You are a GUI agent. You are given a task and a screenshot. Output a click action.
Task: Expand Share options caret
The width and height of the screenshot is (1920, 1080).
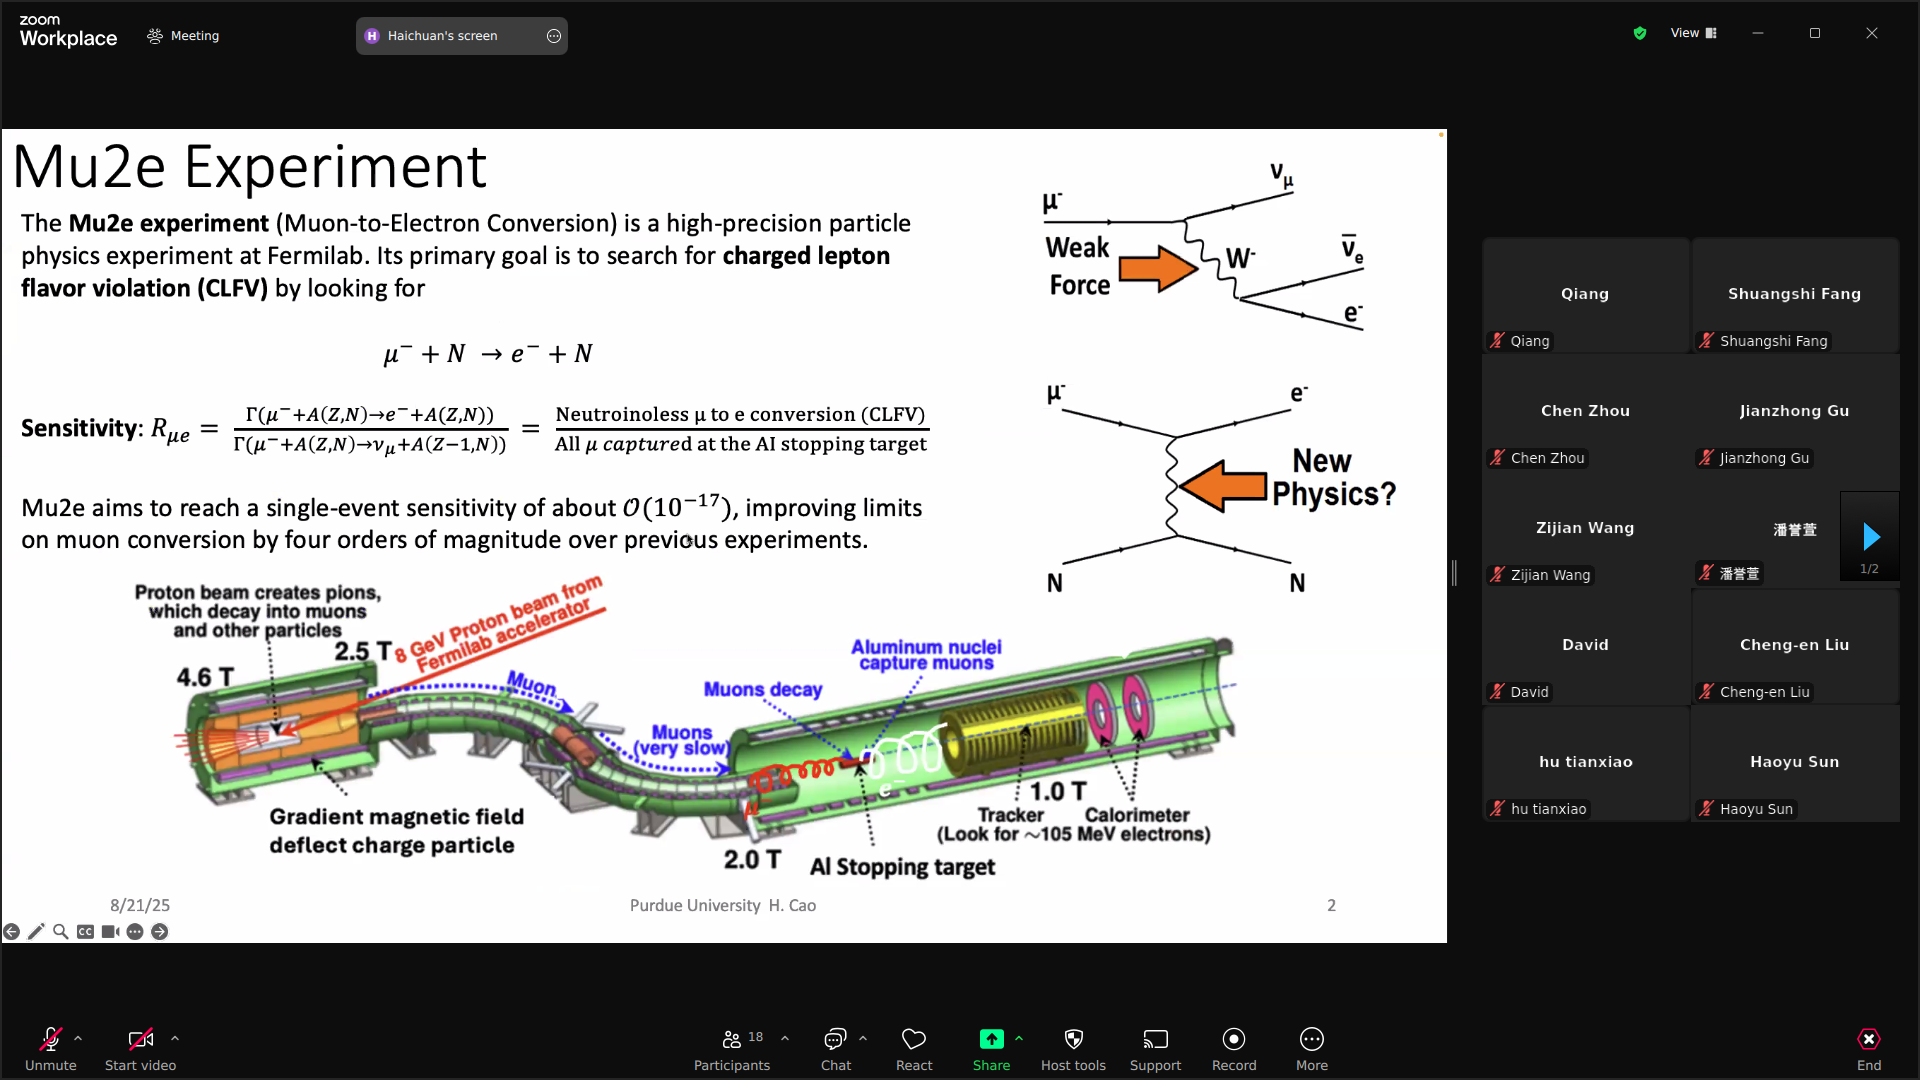1019,1039
